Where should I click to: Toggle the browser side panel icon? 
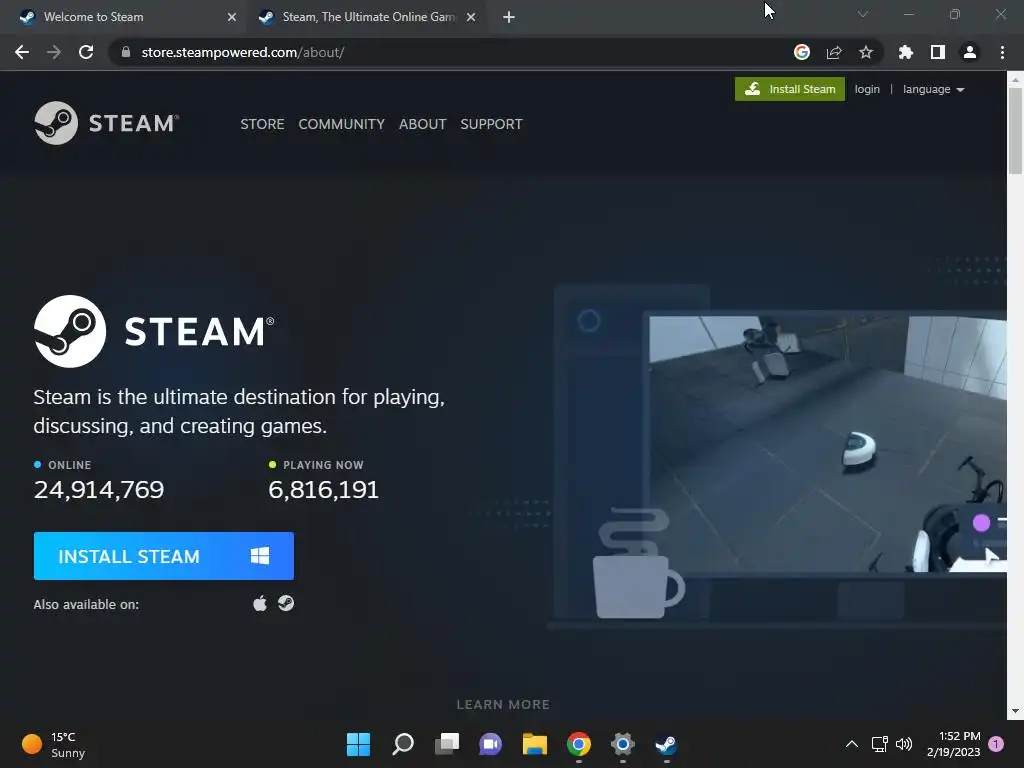click(938, 52)
